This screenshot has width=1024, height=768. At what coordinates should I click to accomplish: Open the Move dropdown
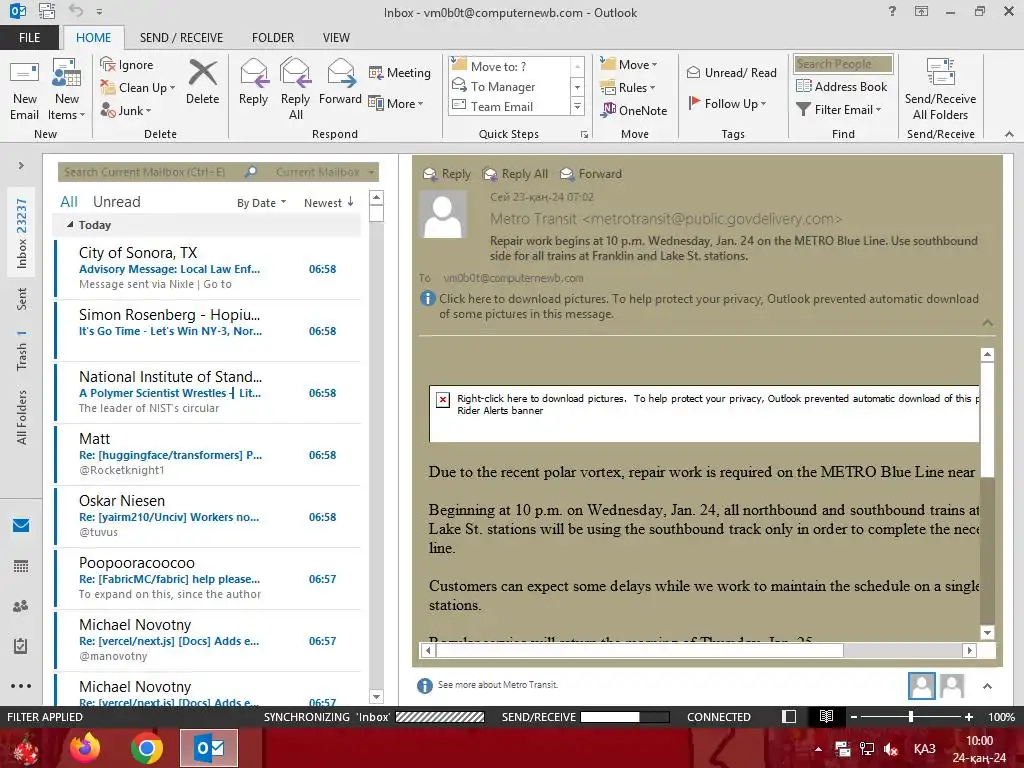pos(629,65)
